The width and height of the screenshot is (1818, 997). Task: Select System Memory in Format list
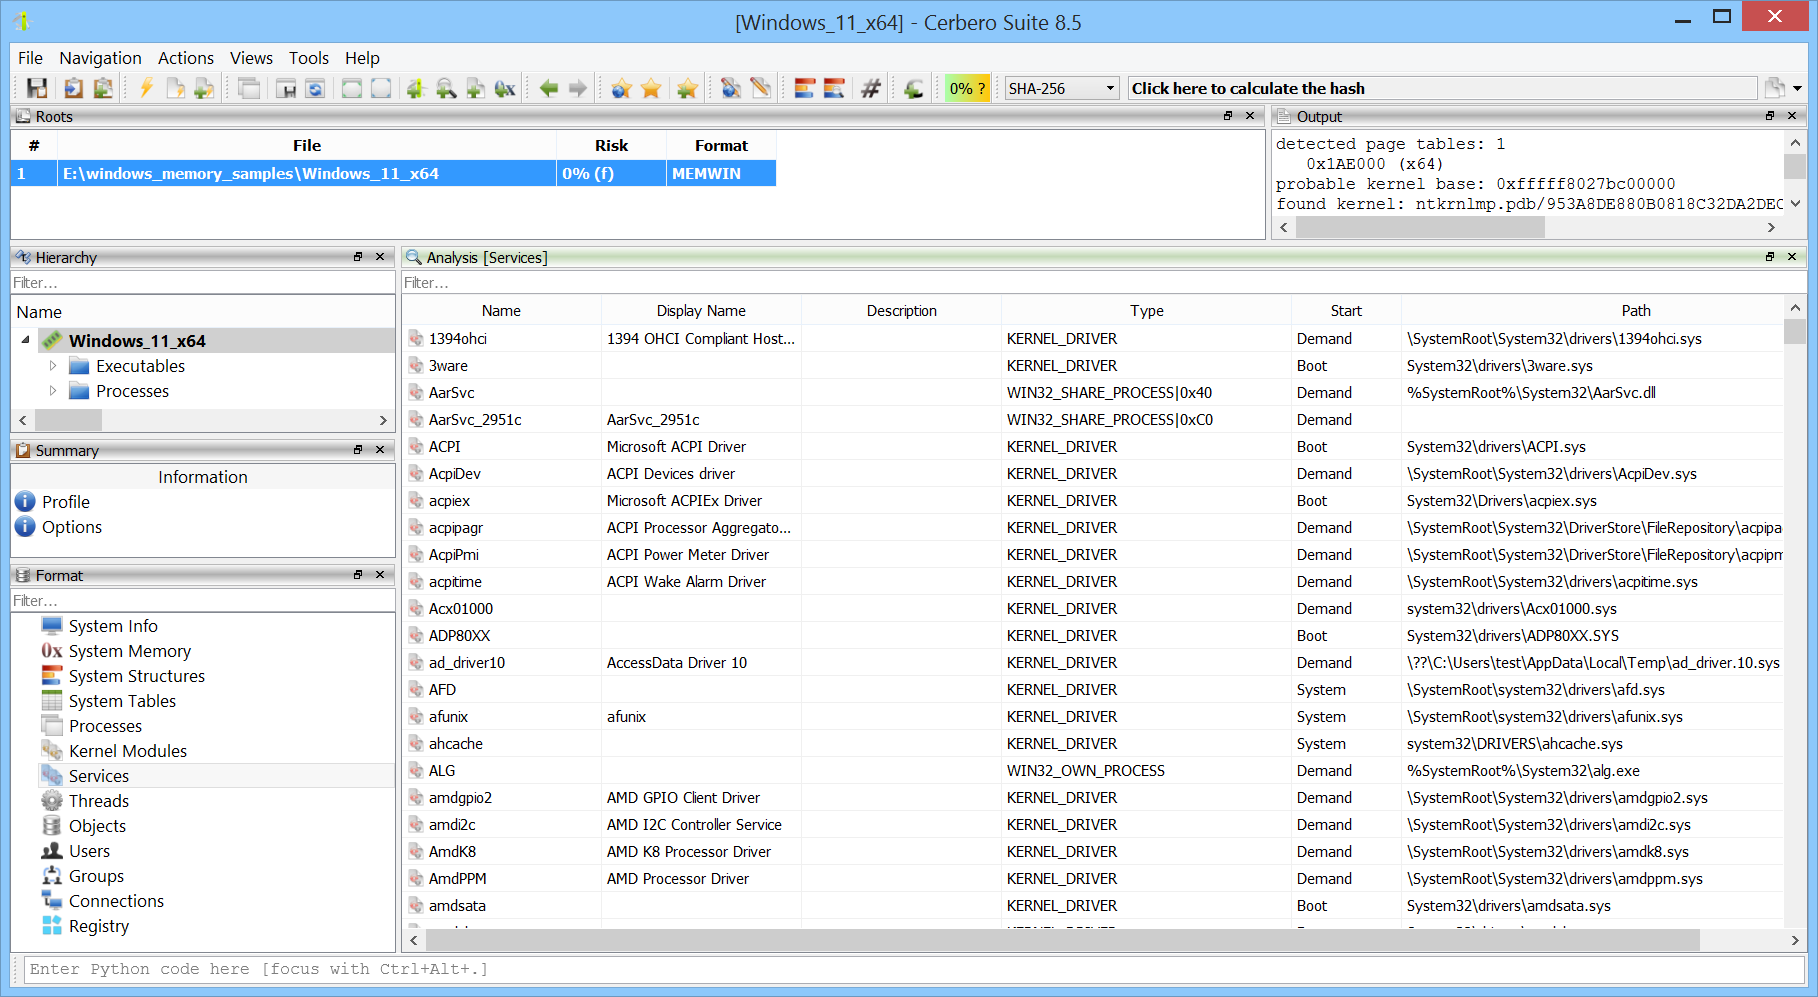[x=129, y=651]
